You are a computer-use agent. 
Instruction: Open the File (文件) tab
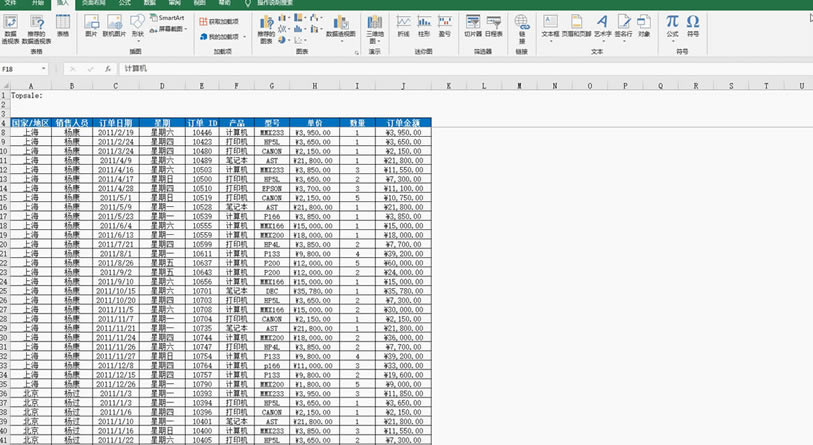click(x=10, y=3)
